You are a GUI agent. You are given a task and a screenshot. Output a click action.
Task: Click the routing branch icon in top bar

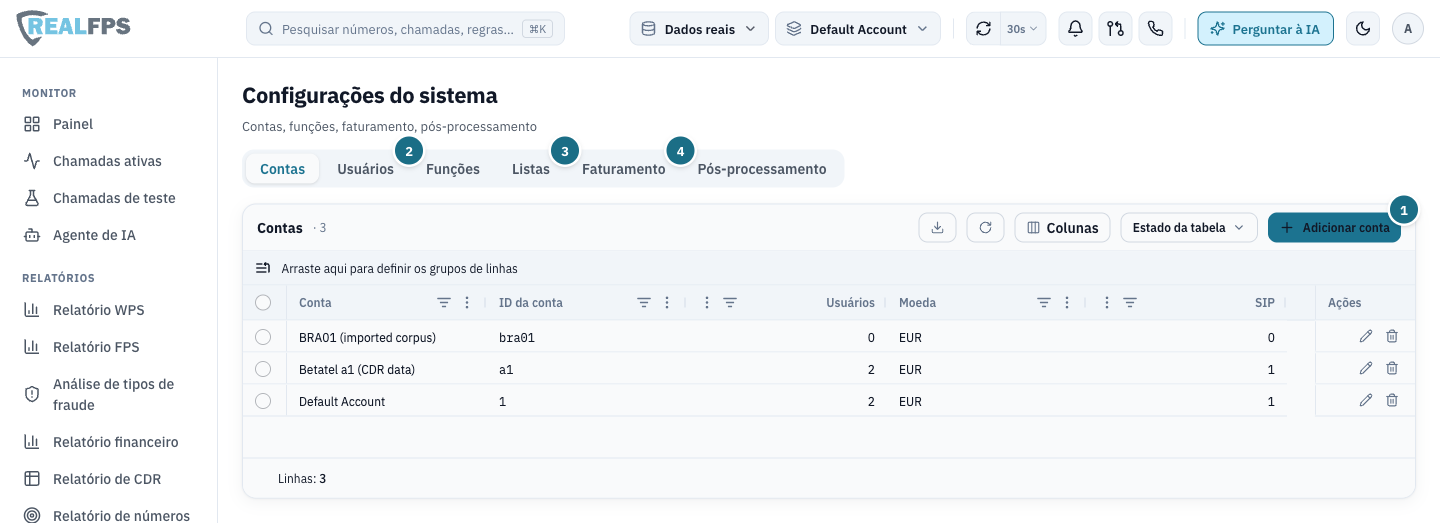1115,29
